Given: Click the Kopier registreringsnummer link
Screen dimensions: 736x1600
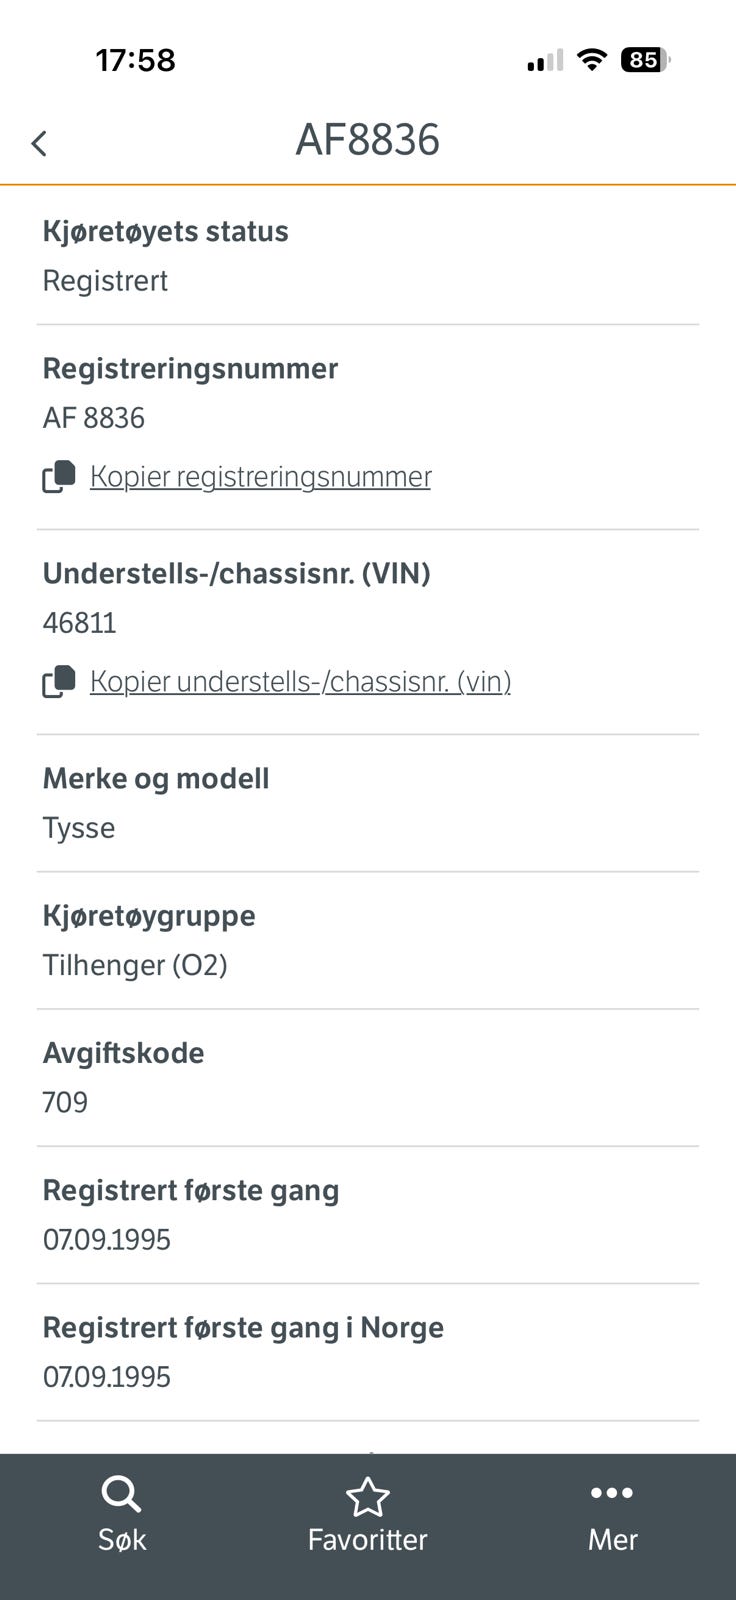Looking at the screenshot, I should click(x=260, y=477).
